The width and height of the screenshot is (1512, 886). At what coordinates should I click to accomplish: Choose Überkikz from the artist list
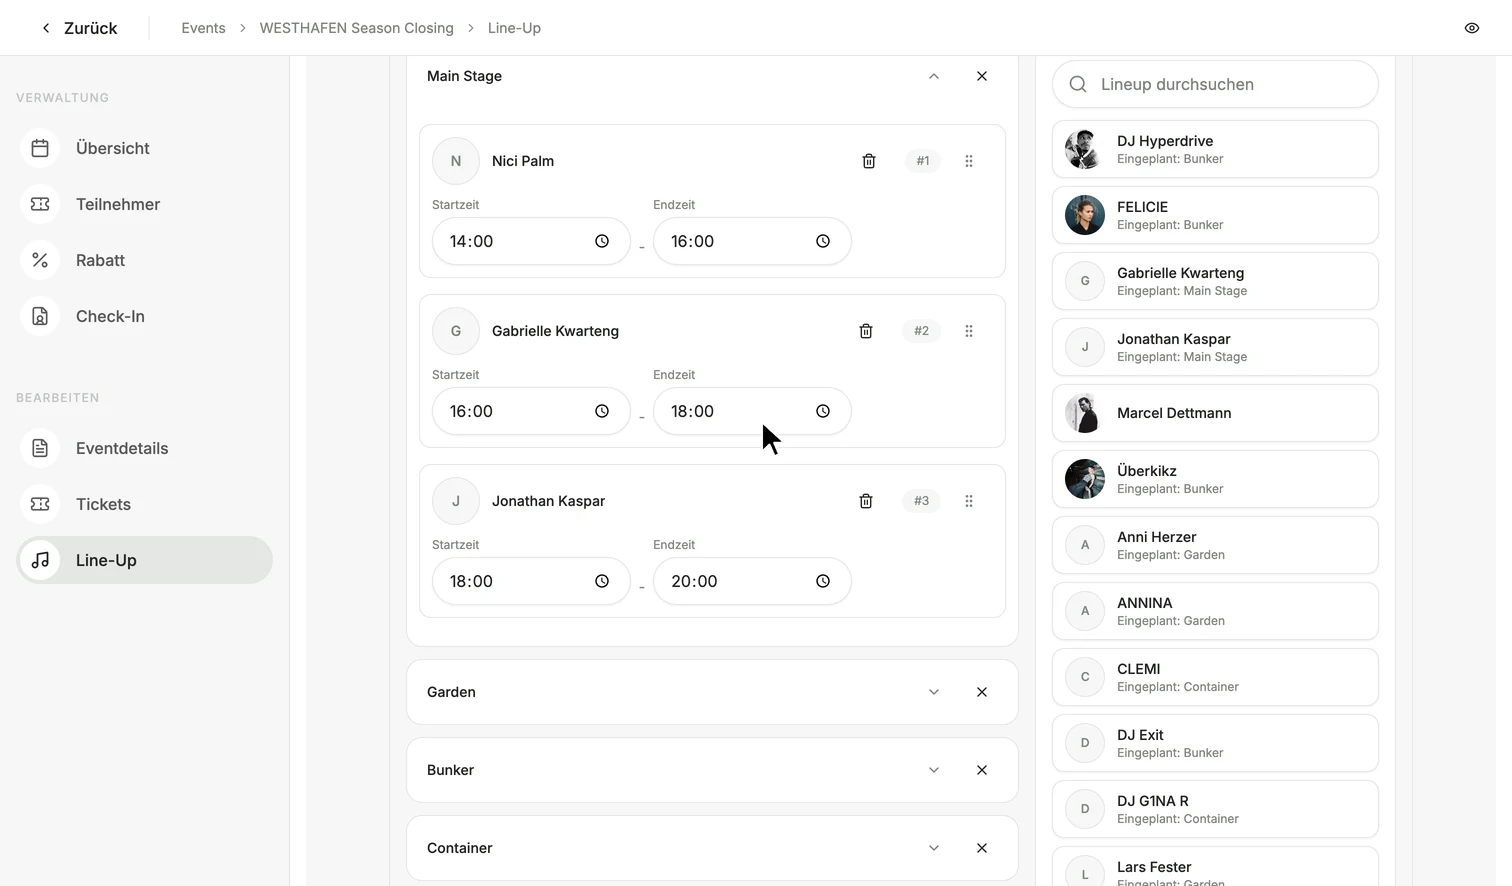click(1215, 479)
